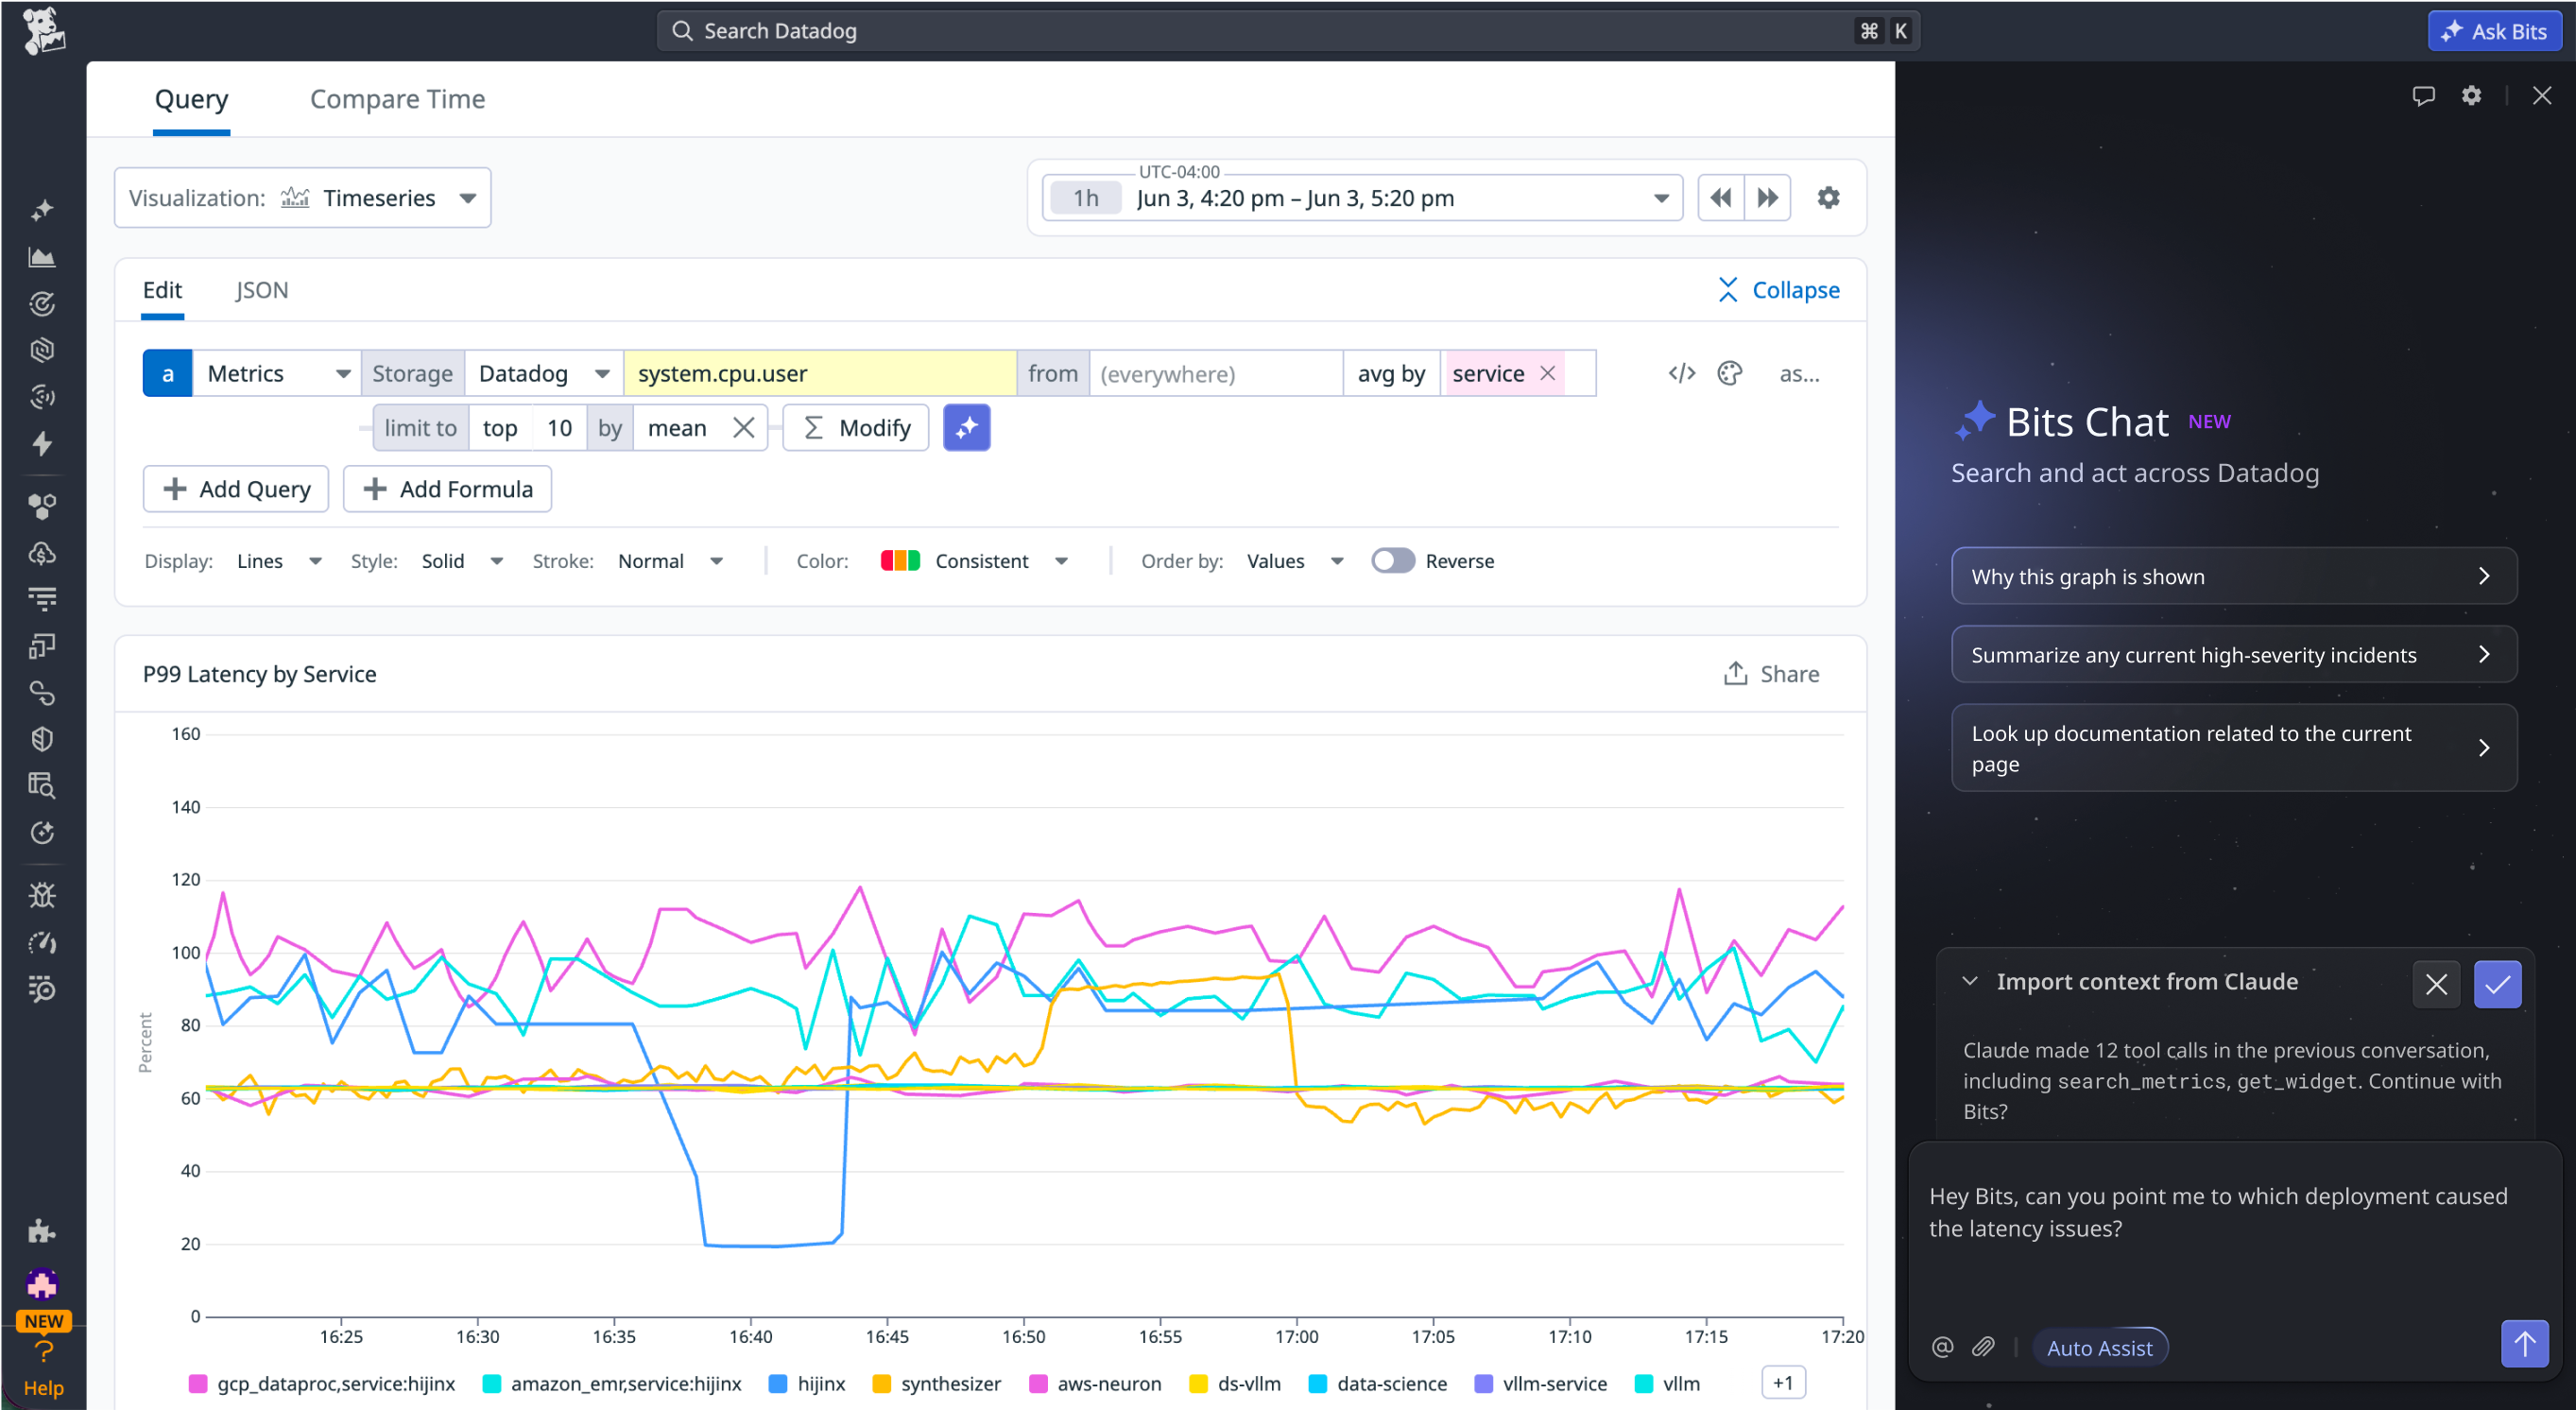Toggle the hijinx legend series
This screenshot has height=1410, width=2576.
[x=807, y=1384]
